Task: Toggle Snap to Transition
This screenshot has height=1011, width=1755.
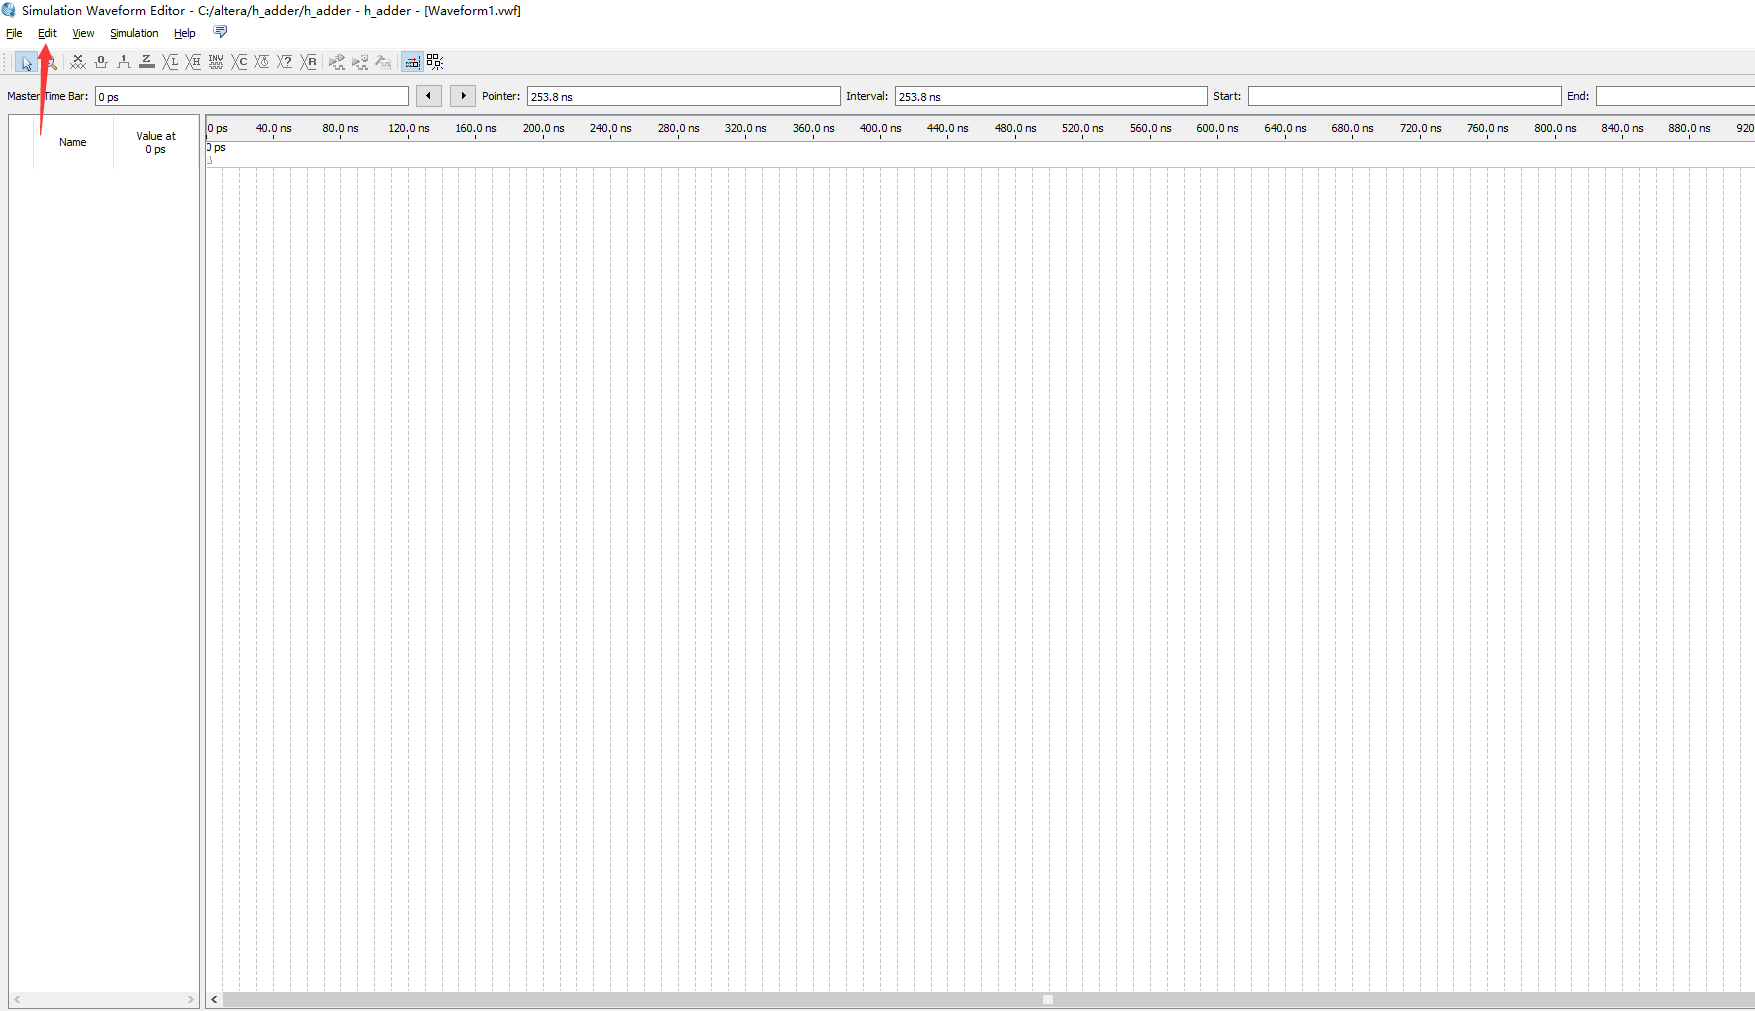Action: pyautogui.click(x=435, y=62)
